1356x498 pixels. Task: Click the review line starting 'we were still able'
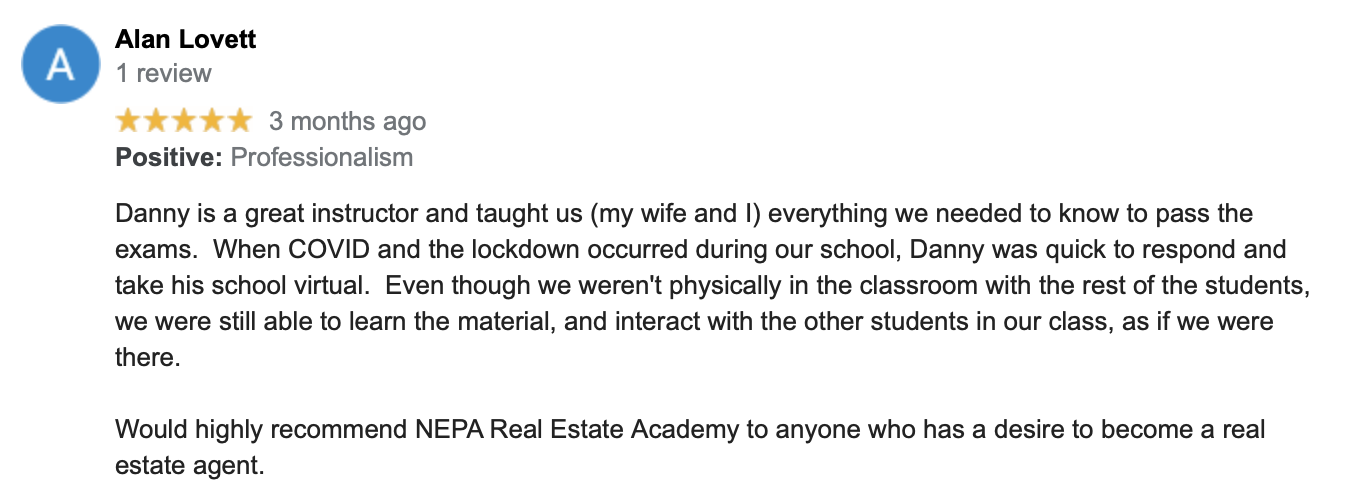pos(694,322)
